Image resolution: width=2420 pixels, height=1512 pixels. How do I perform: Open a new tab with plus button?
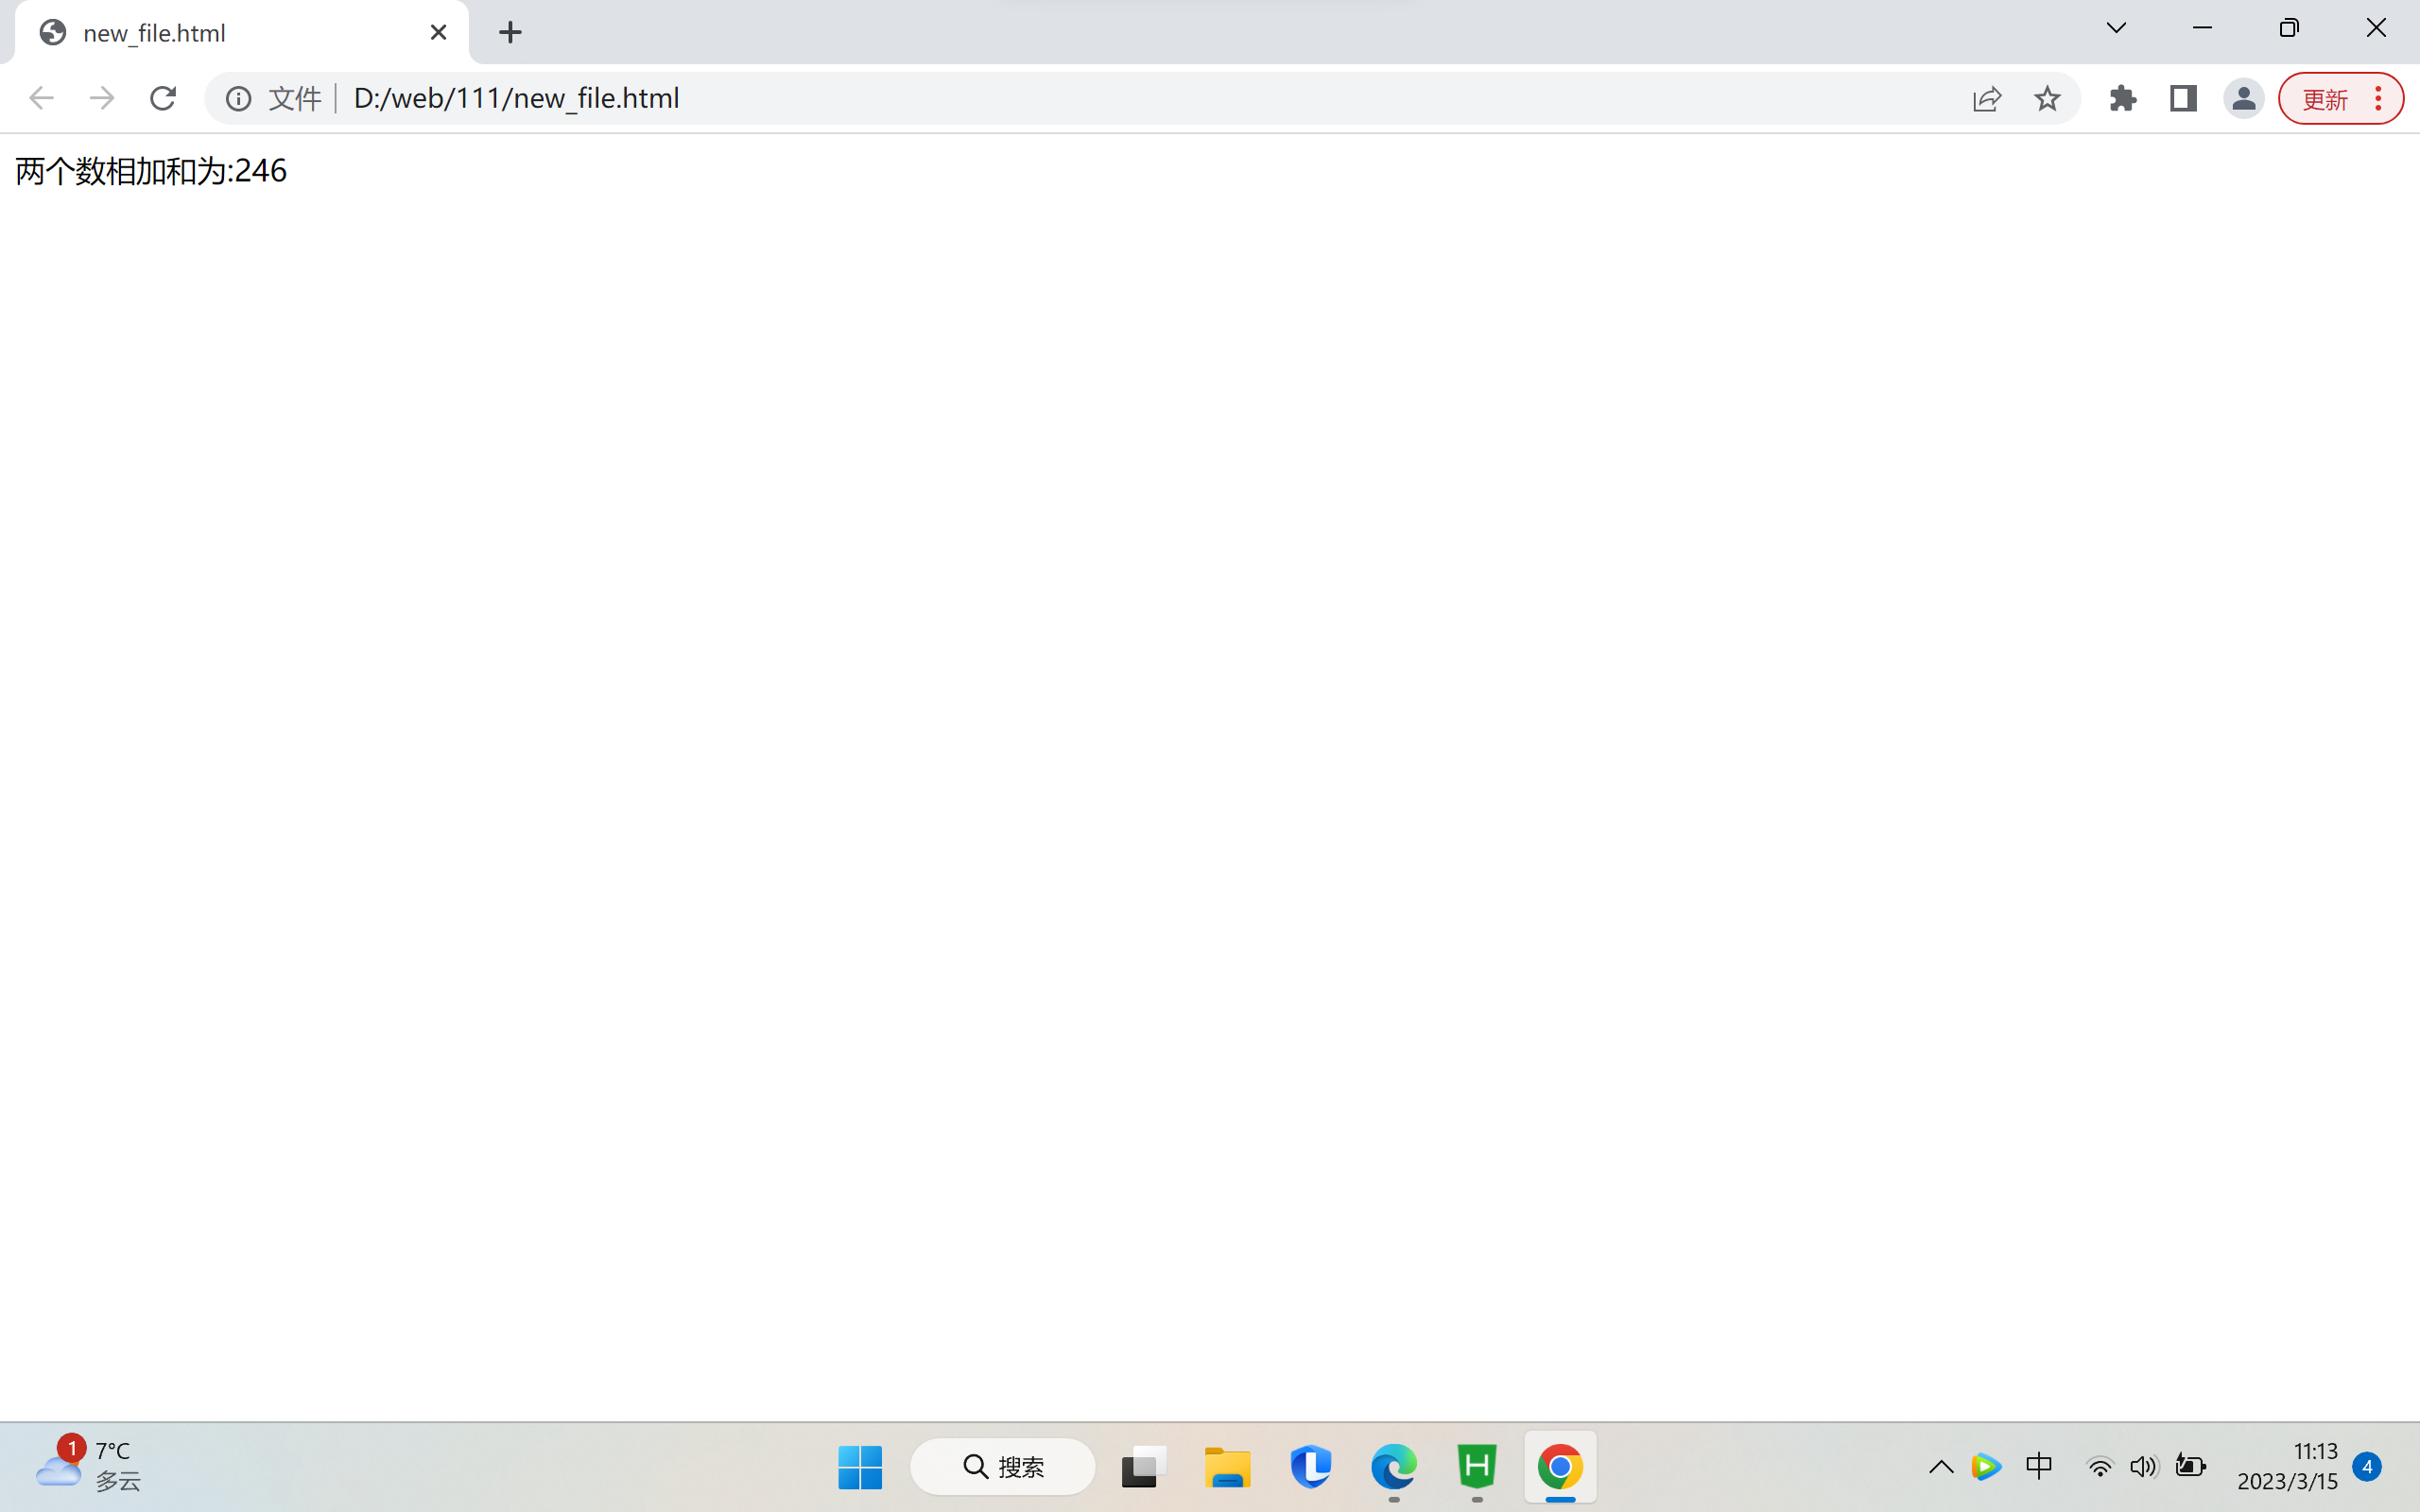click(510, 33)
